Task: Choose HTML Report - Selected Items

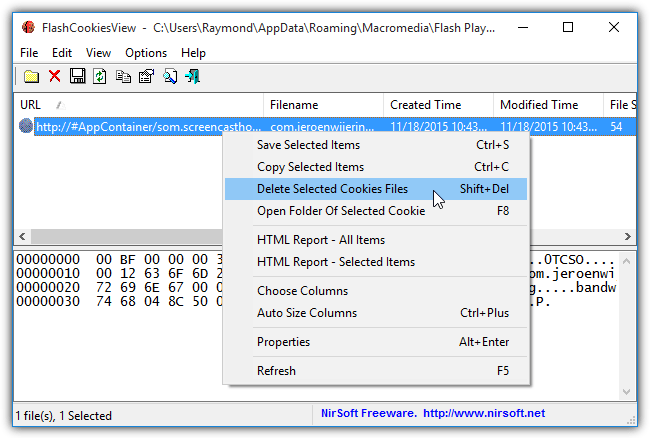Action: click(376, 262)
